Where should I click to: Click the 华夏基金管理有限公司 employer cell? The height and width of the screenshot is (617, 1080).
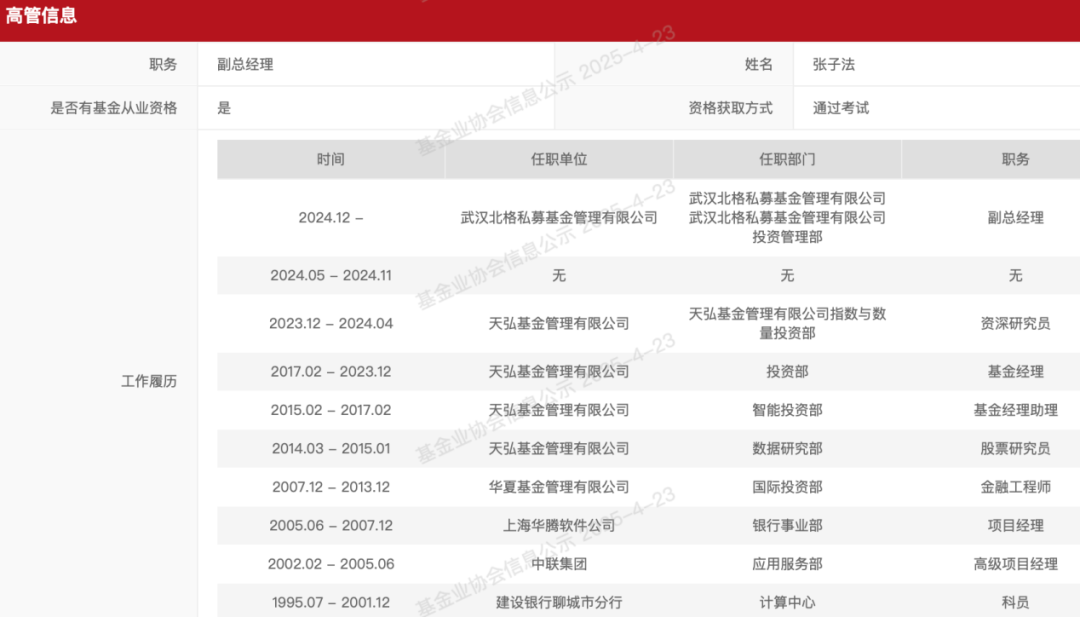coord(559,488)
